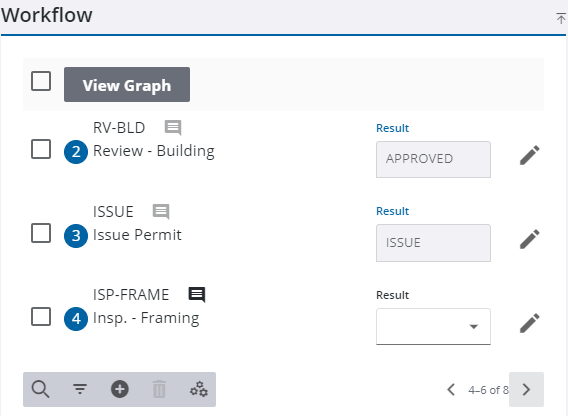Click the APPROVED result field
568x416 pixels.
433,159
